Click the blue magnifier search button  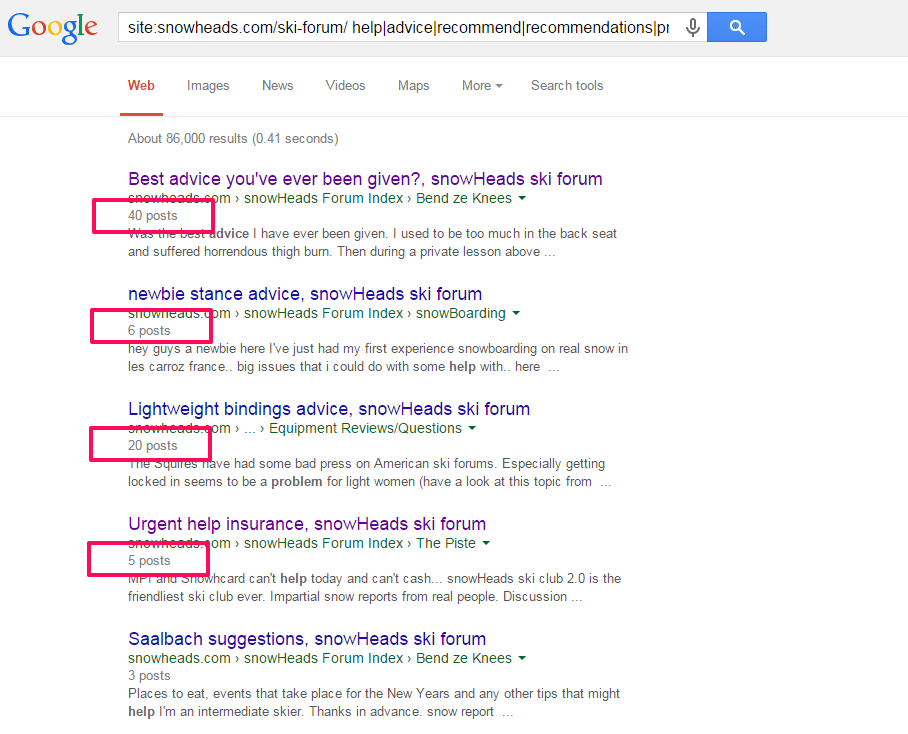[737, 27]
